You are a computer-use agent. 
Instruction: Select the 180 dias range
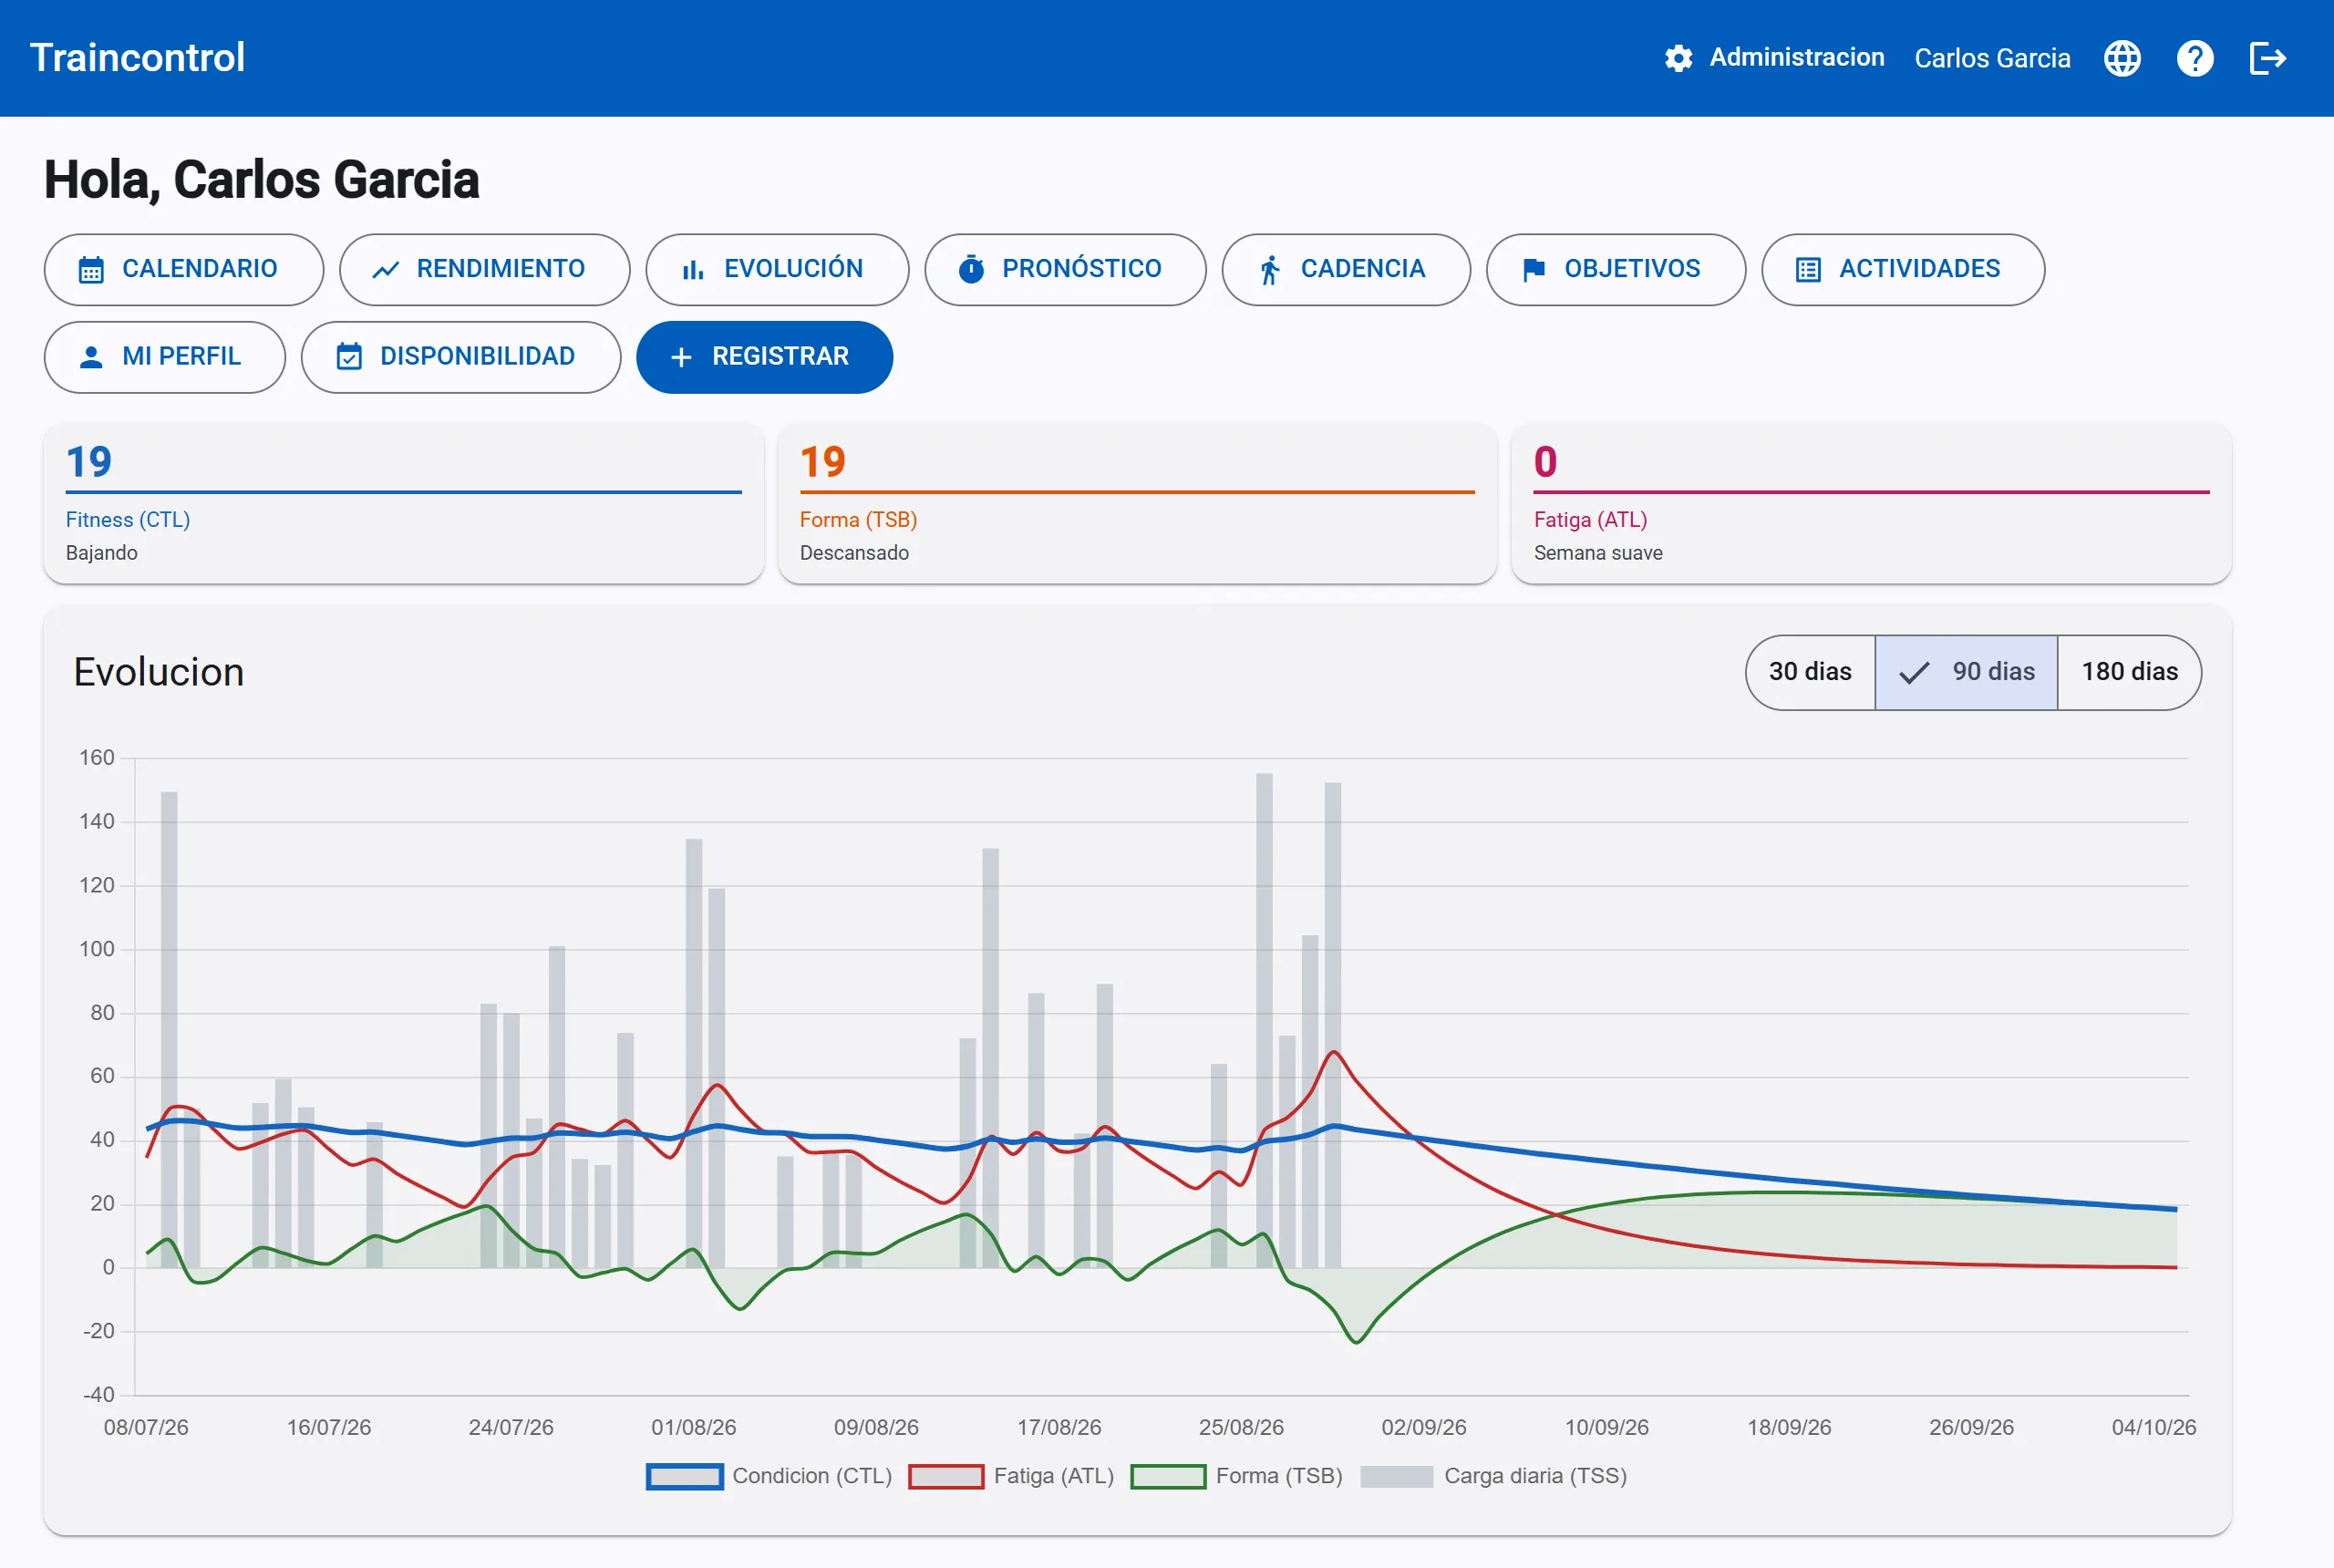coord(2130,672)
